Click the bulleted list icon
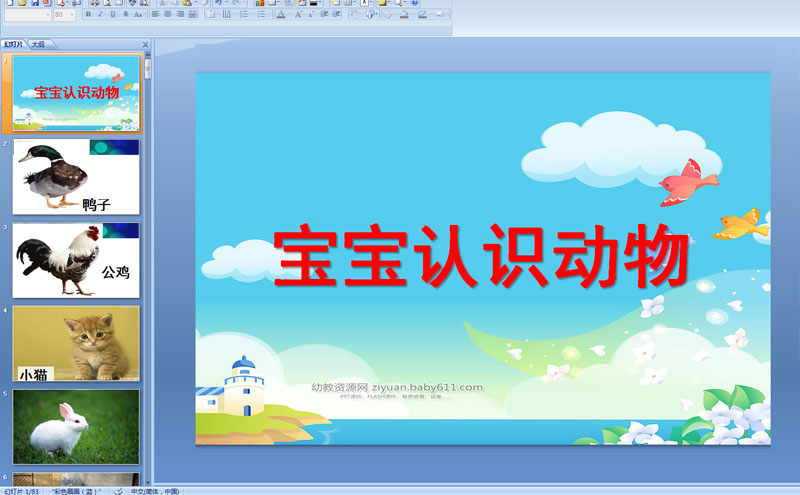 [x=261, y=14]
